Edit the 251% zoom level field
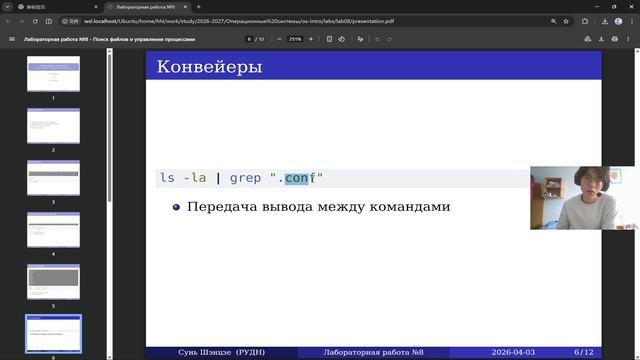The width and height of the screenshot is (640, 360). [x=295, y=39]
